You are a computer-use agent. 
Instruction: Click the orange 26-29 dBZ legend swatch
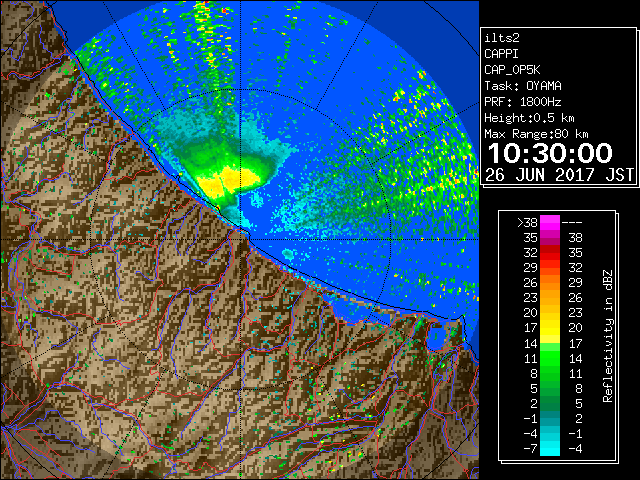(x=550, y=282)
